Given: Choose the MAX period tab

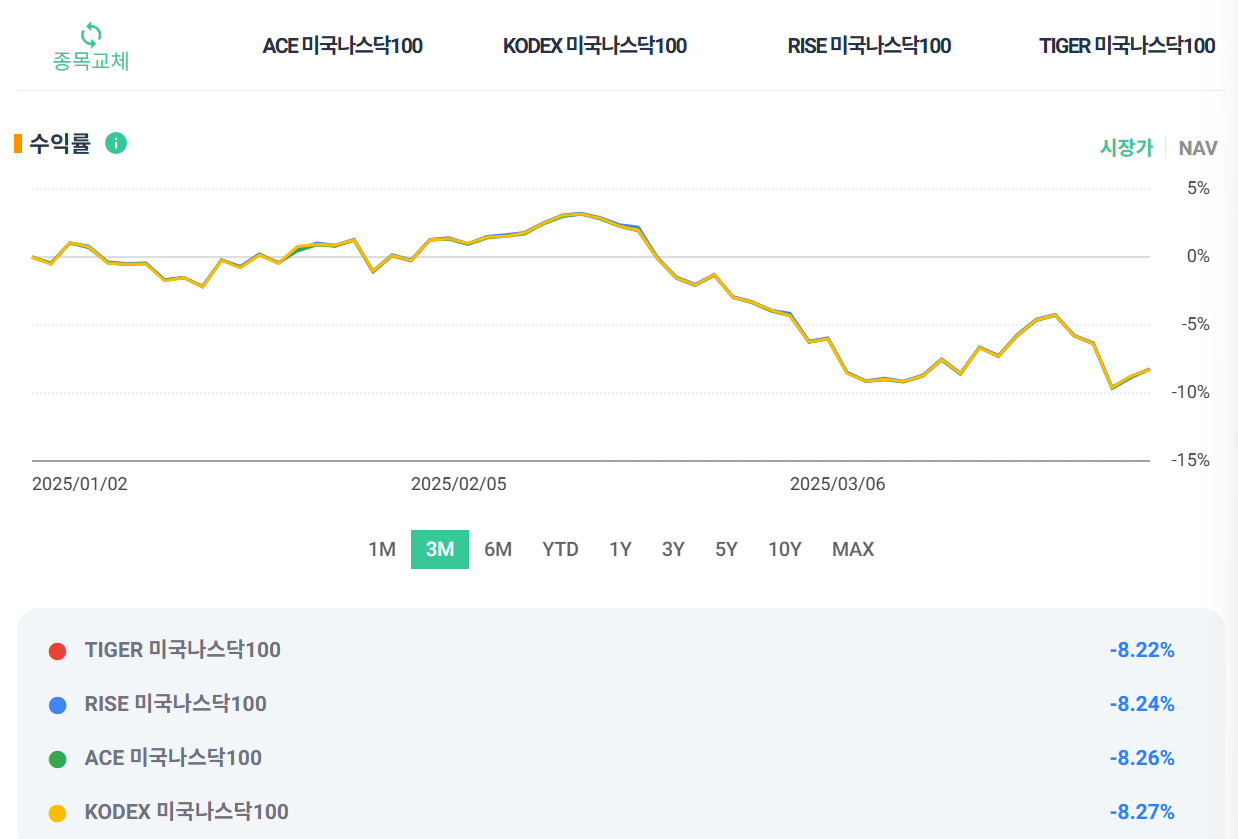Looking at the screenshot, I should coord(853,549).
